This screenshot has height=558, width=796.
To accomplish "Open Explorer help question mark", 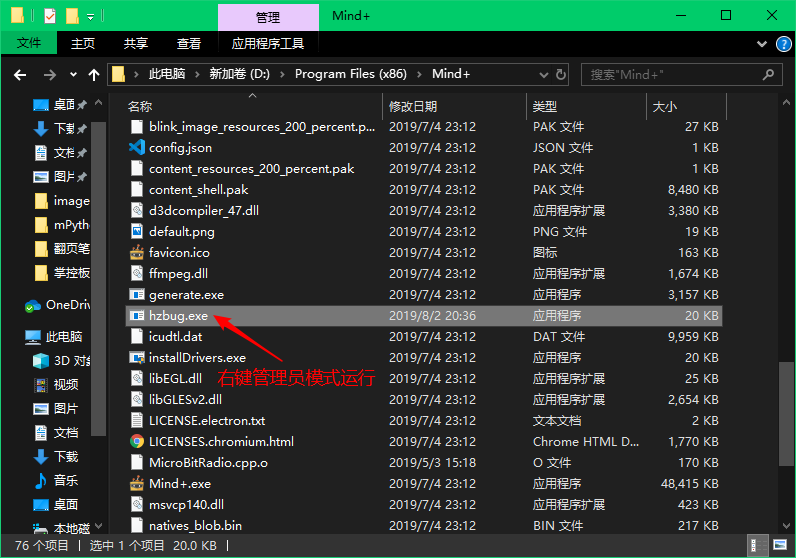I will (x=783, y=44).
